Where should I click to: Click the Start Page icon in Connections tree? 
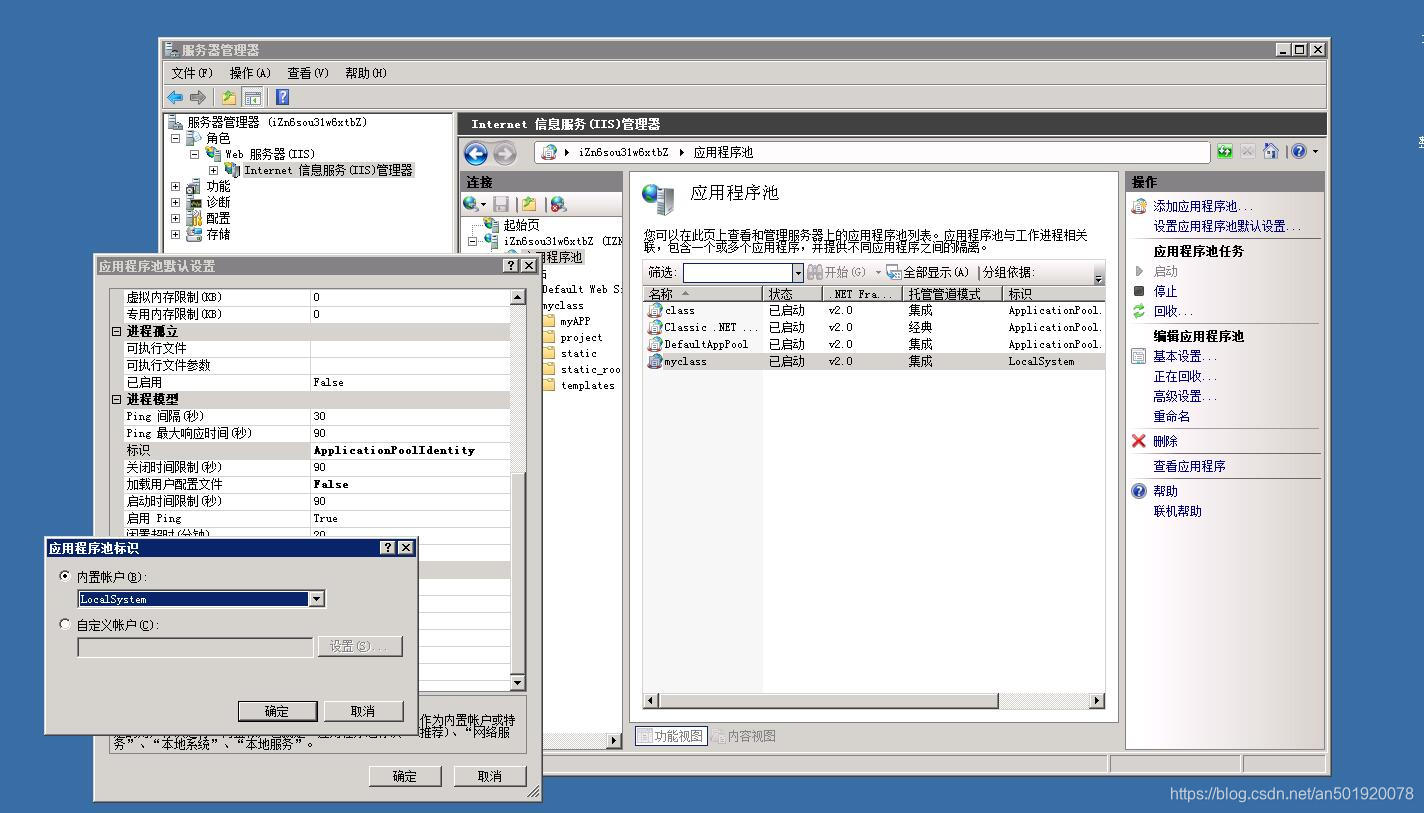pos(491,225)
